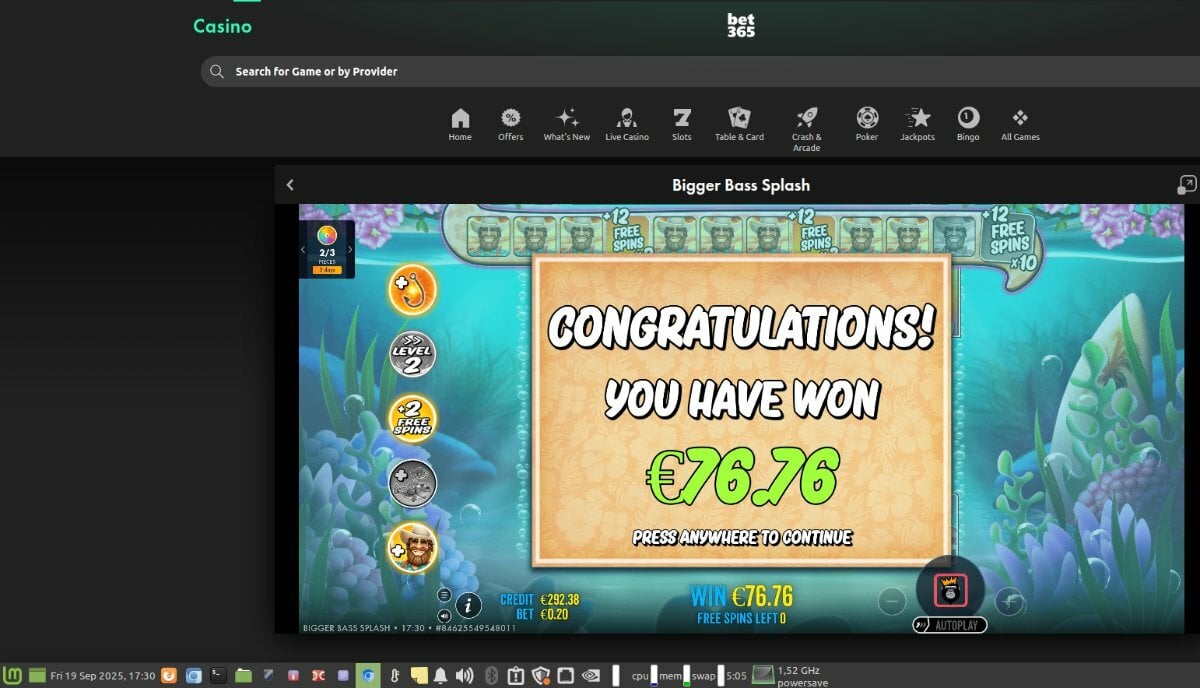Increase the bet with the plus button
Screen dimensions: 1200x688
pyautogui.click(x=1010, y=601)
